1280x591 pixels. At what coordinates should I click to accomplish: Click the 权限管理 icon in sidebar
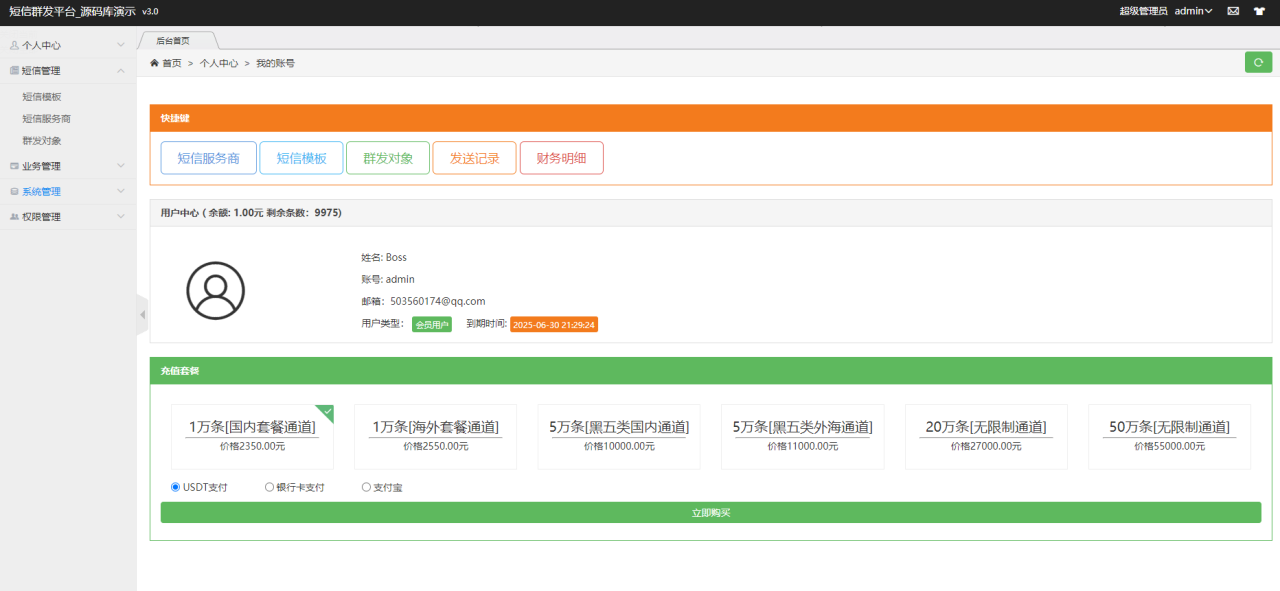14,217
